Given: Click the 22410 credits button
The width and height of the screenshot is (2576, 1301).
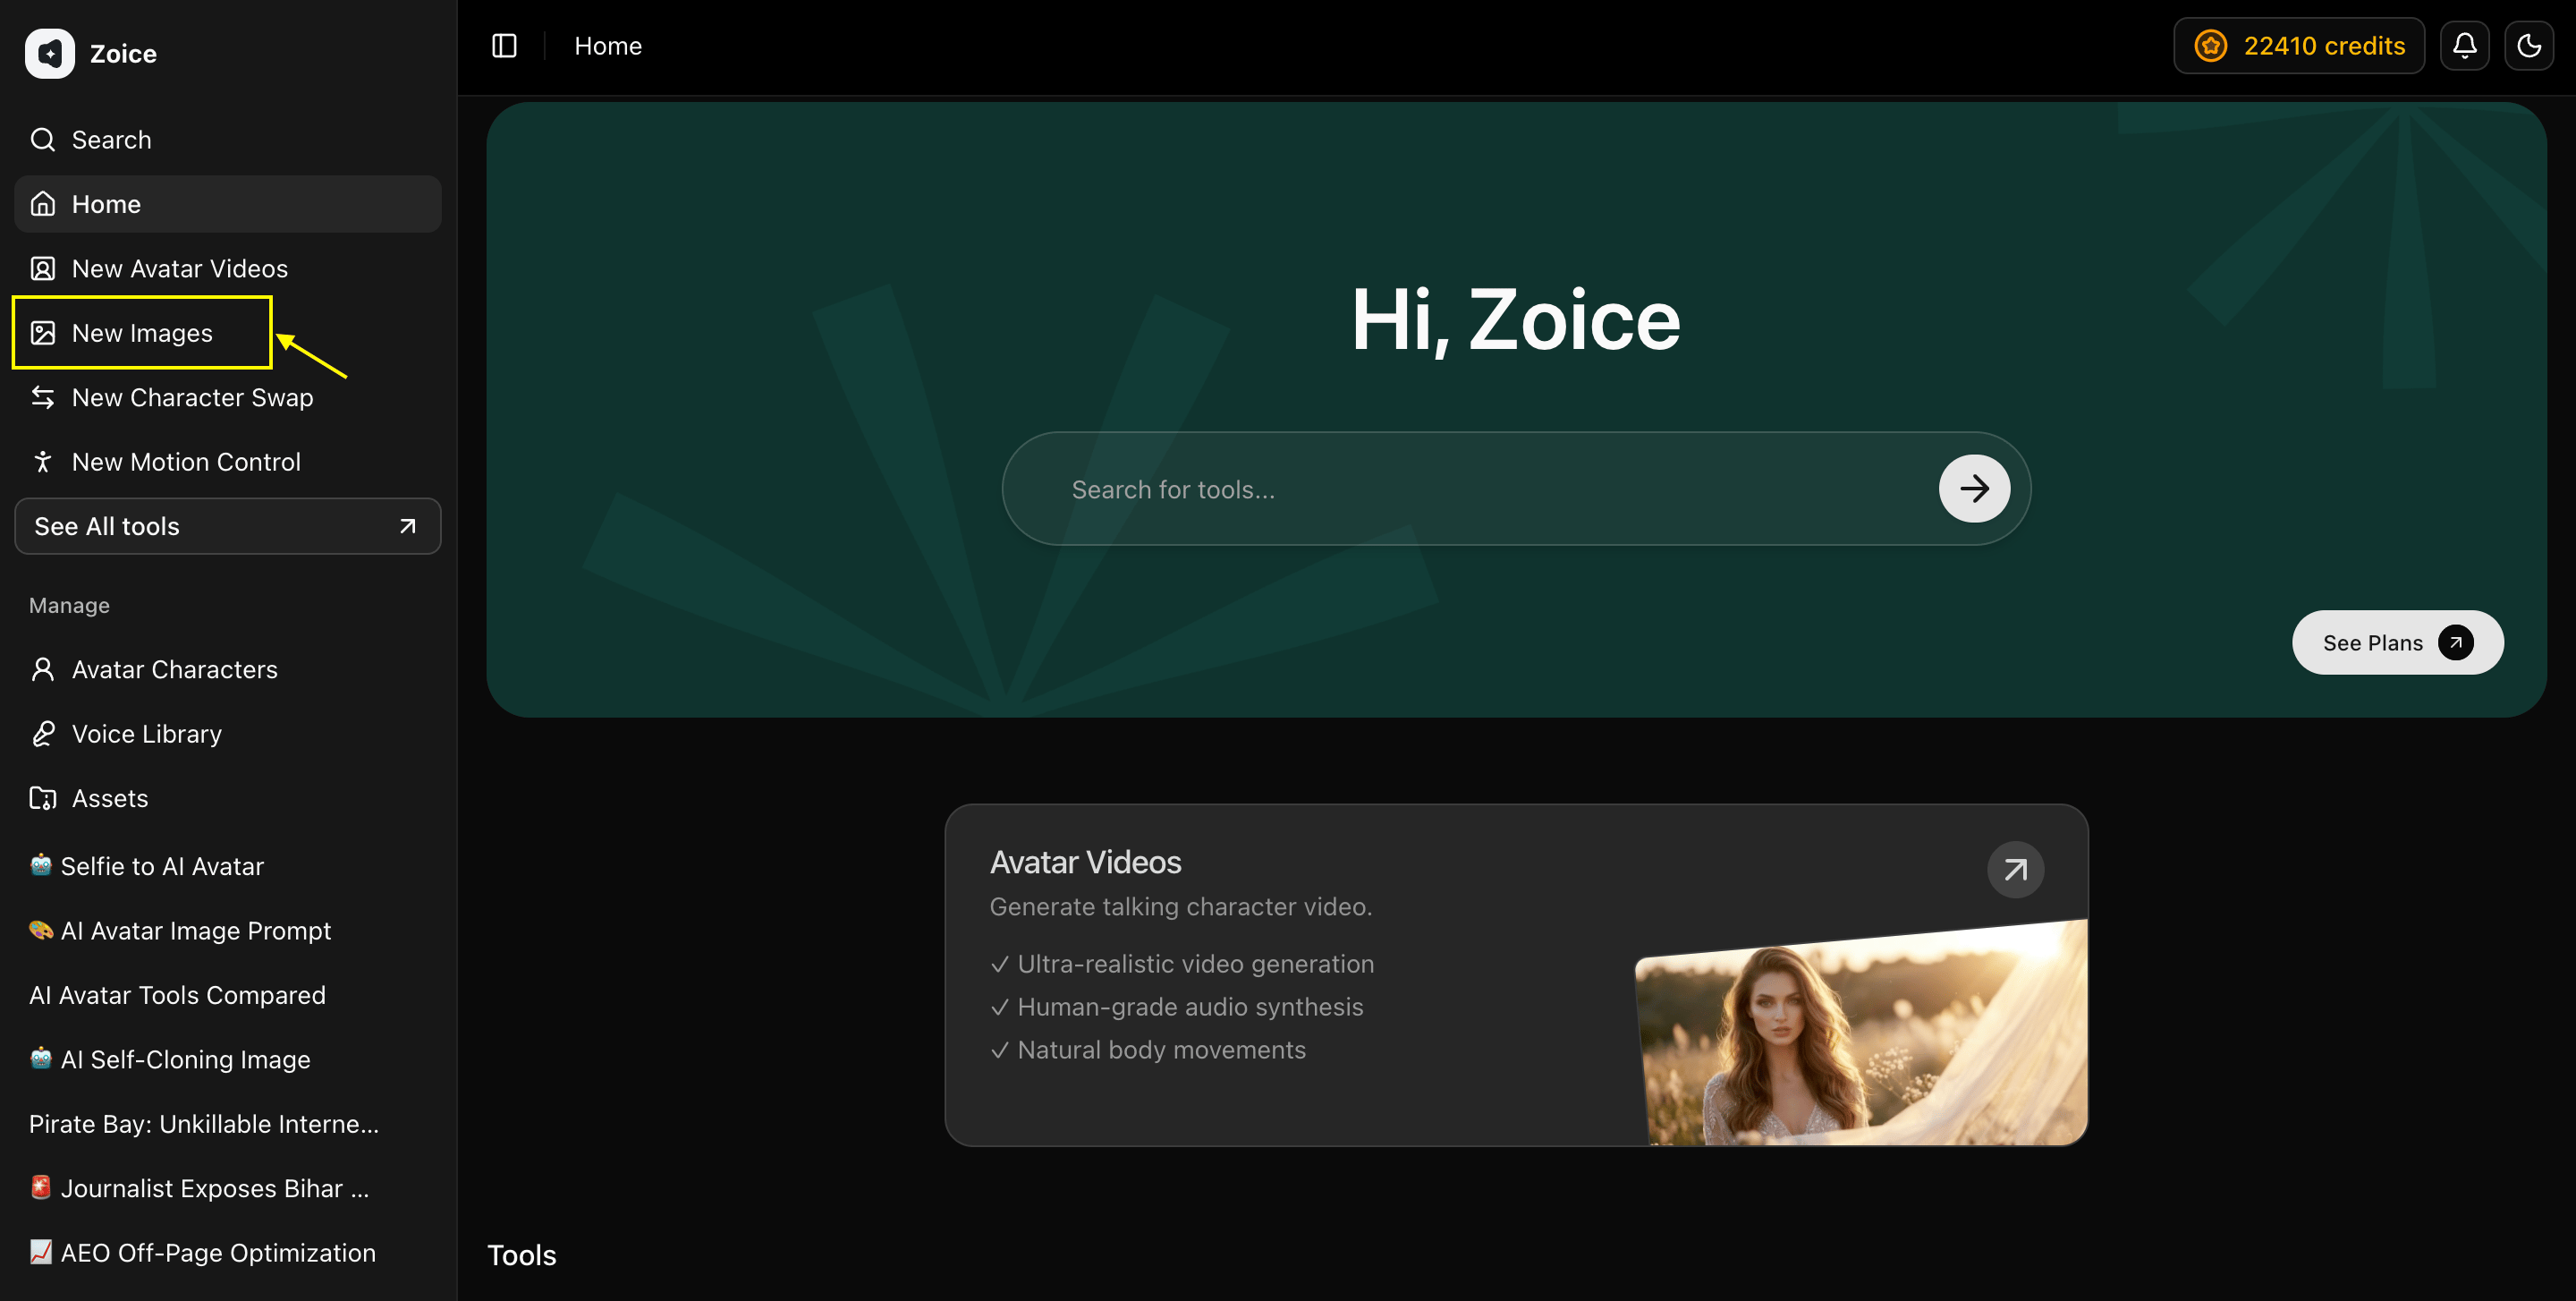Looking at the screenshot, I should (2298, 46).
